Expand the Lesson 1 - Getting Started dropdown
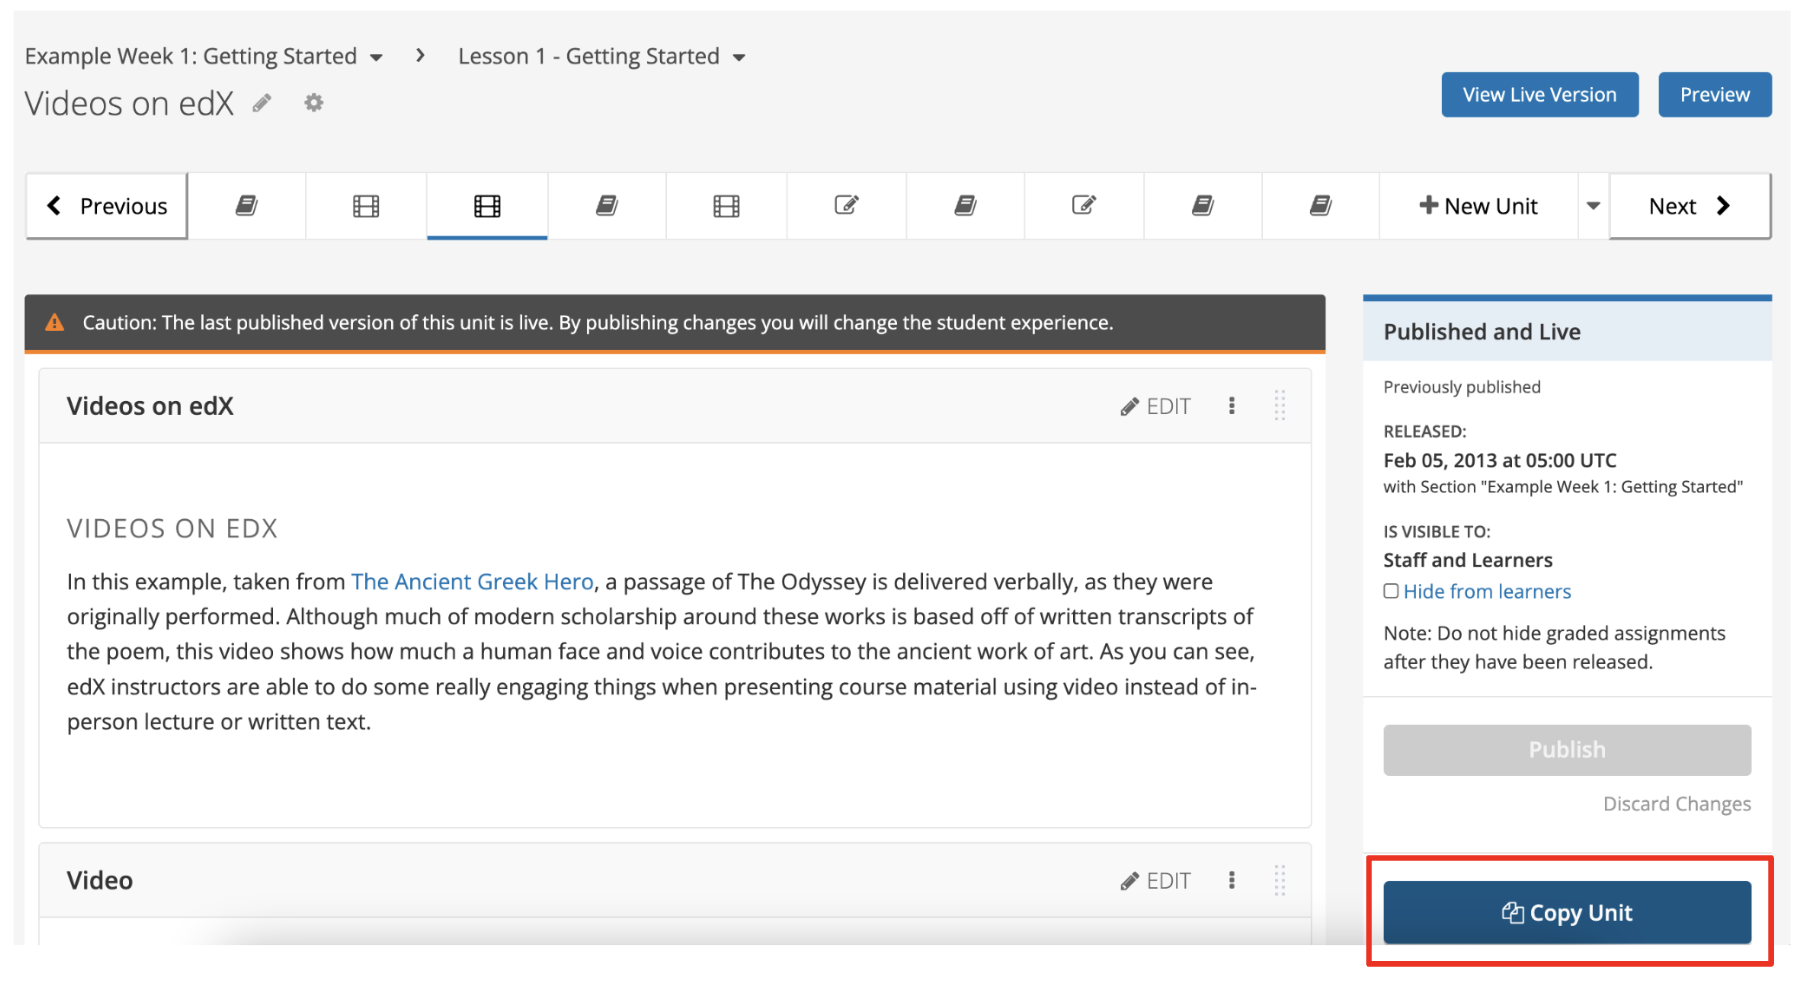1807x996 pixels. coord(739,56)
